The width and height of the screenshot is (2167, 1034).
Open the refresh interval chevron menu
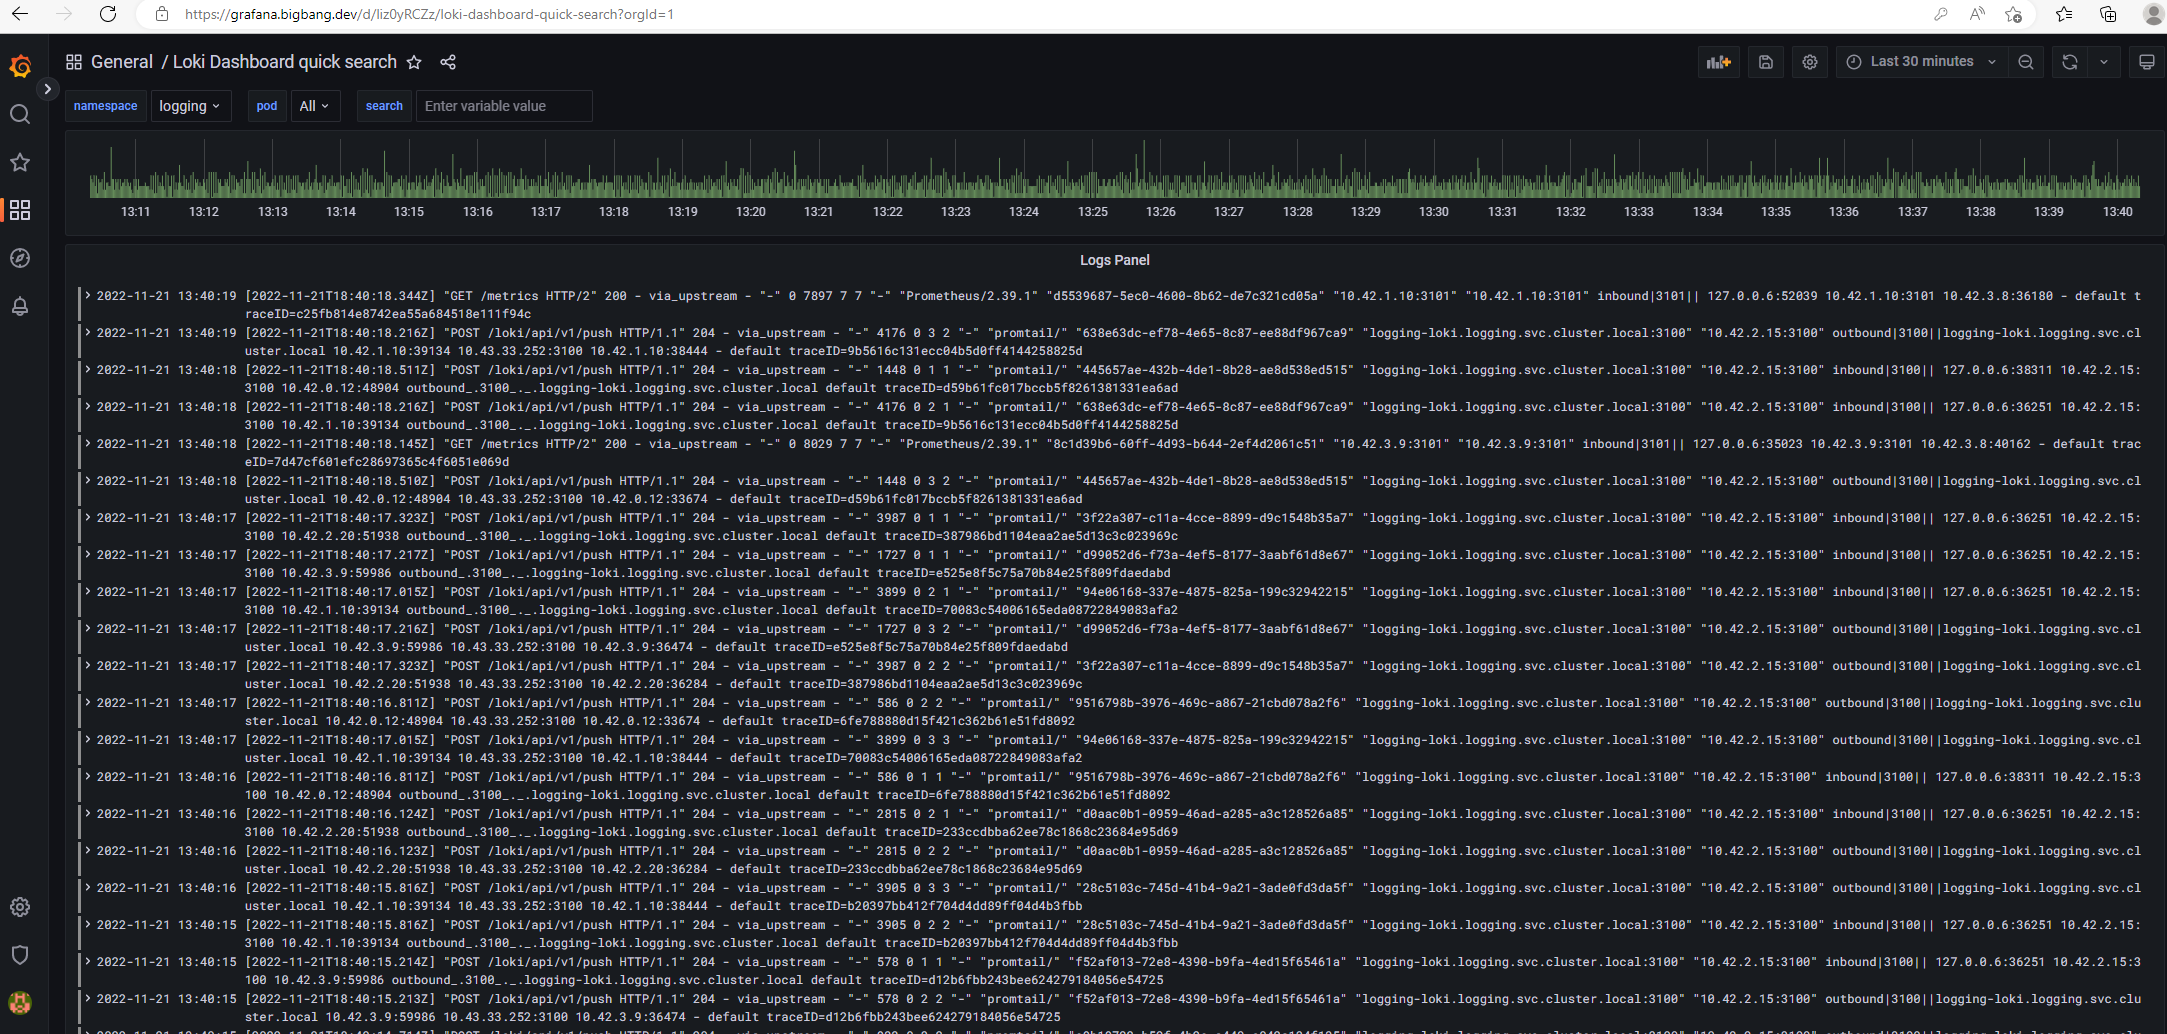2104,62
